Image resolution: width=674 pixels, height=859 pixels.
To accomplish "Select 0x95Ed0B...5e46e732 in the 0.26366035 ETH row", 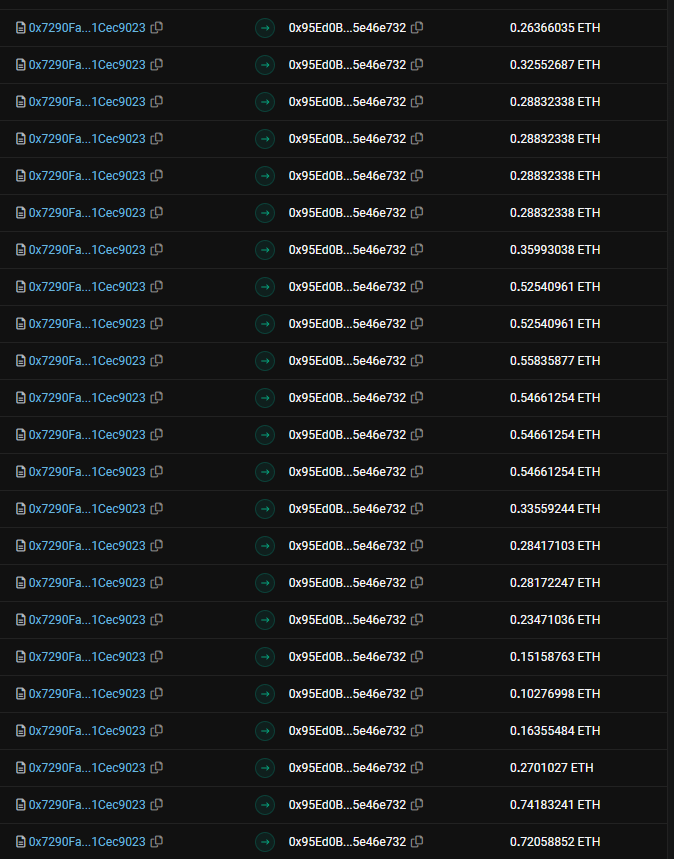I will pyautogui.click(x=347, y=27).
